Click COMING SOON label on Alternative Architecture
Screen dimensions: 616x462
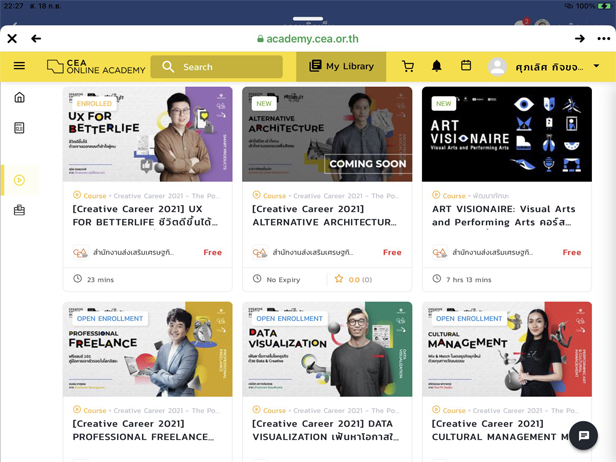tap(368, 163)
